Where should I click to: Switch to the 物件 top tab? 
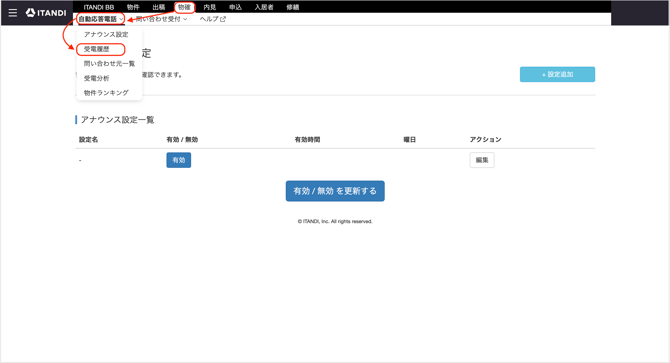coord(133,7)
